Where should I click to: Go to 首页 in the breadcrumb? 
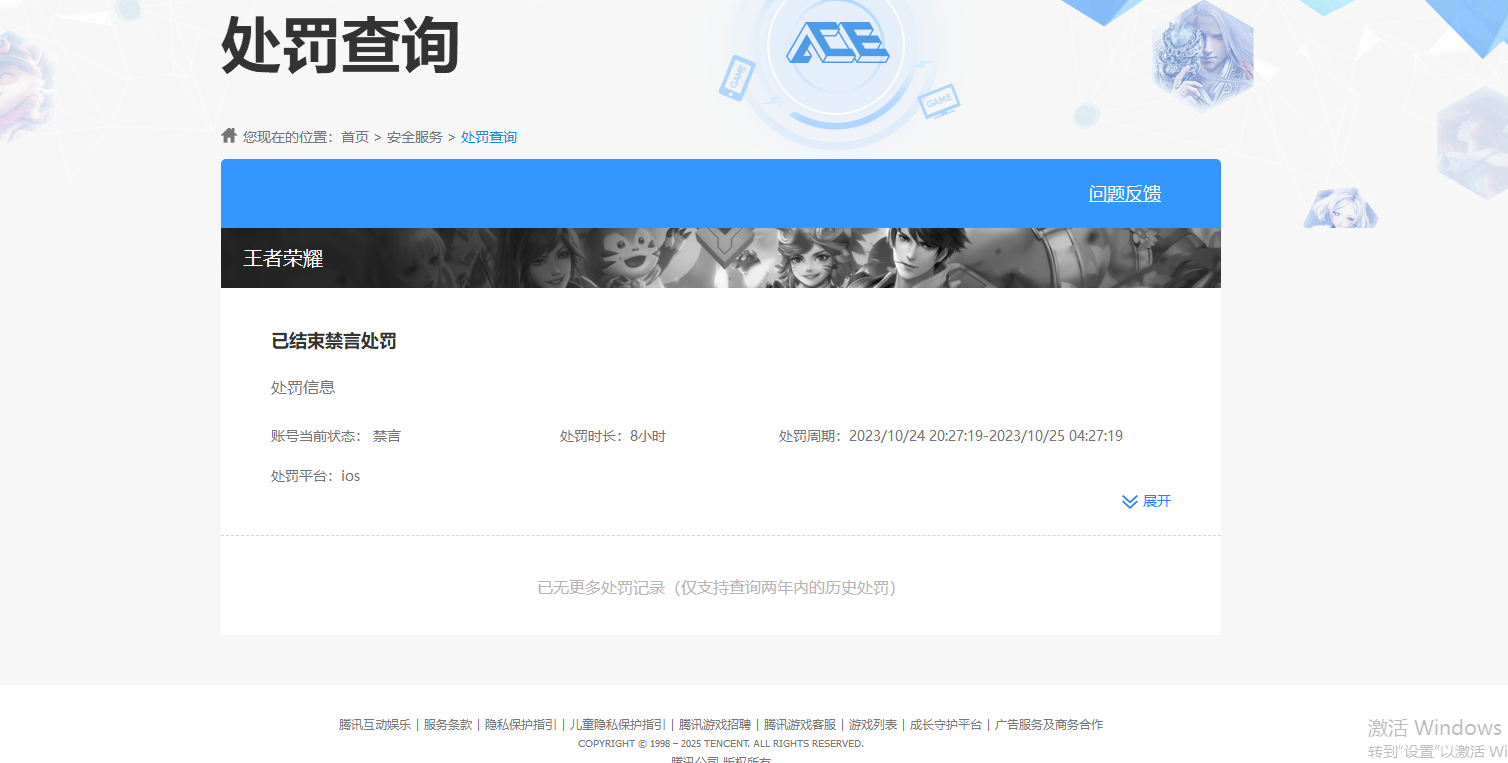point(355,137)
